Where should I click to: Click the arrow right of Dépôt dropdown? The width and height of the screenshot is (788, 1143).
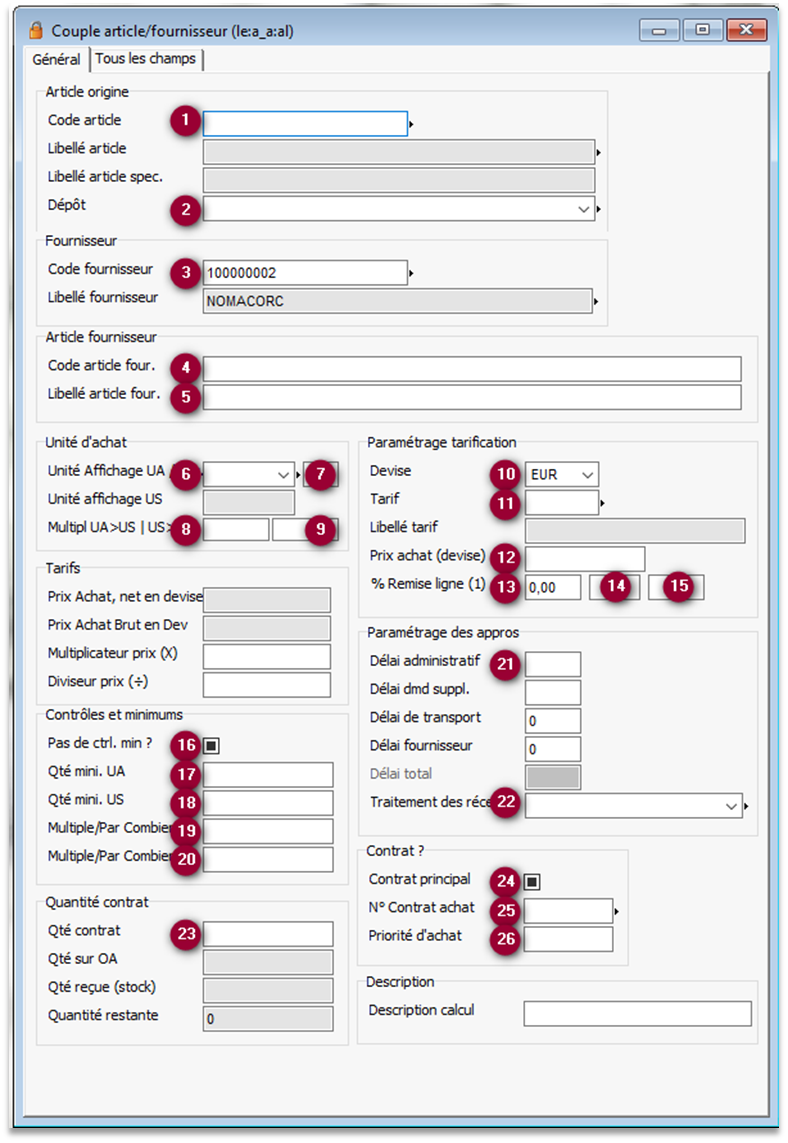[599, 210]
